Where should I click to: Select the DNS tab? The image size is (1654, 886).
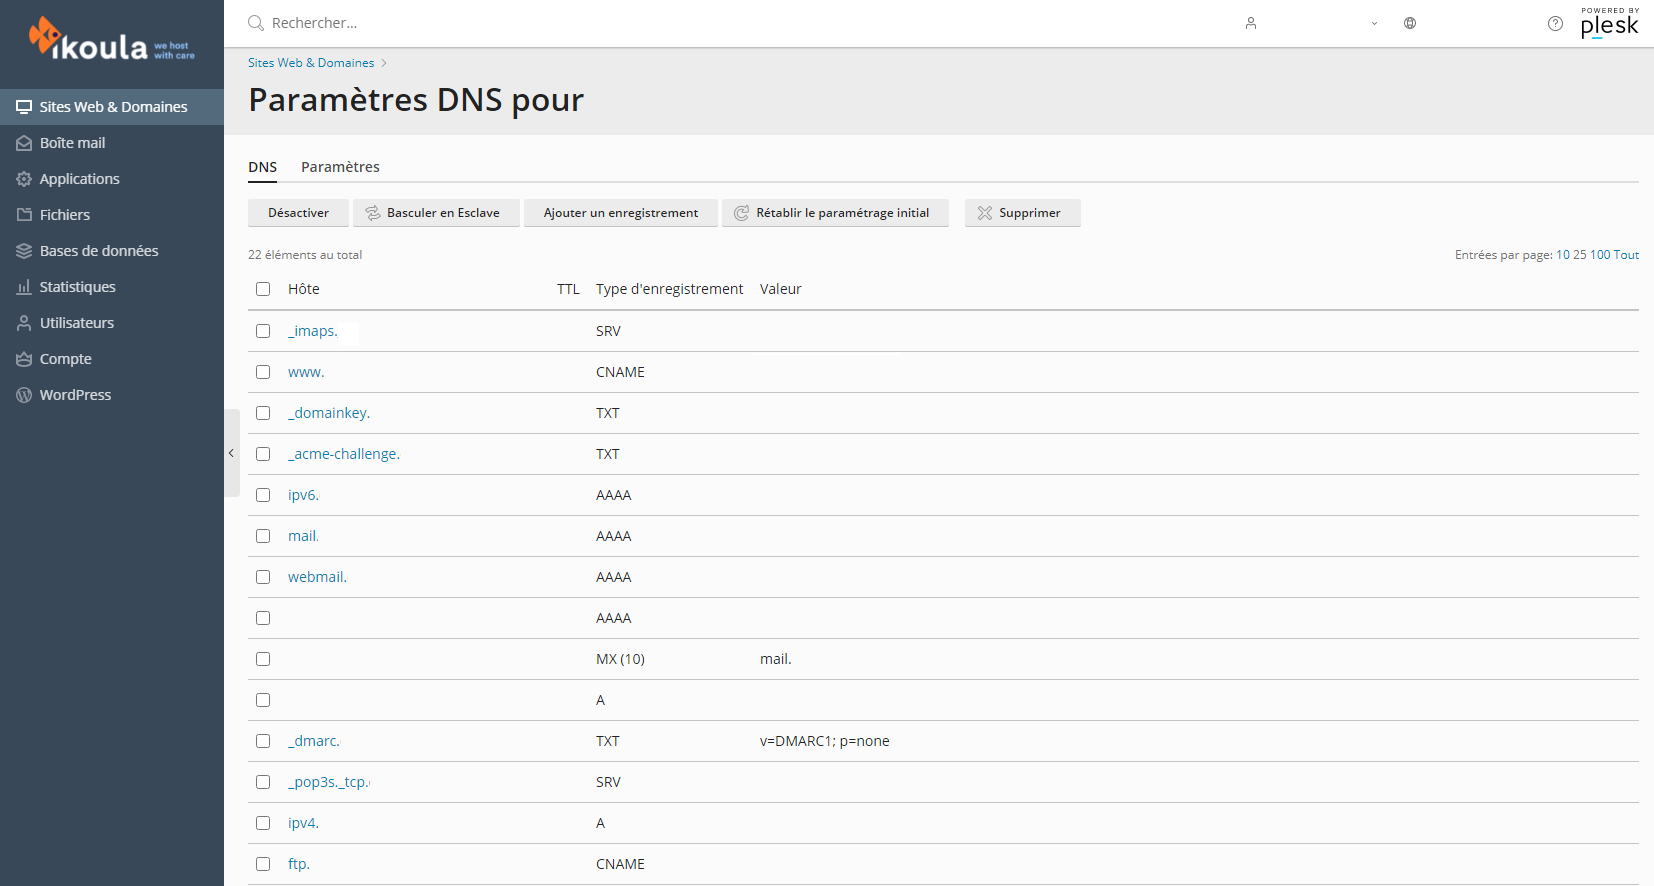[263, 167]
